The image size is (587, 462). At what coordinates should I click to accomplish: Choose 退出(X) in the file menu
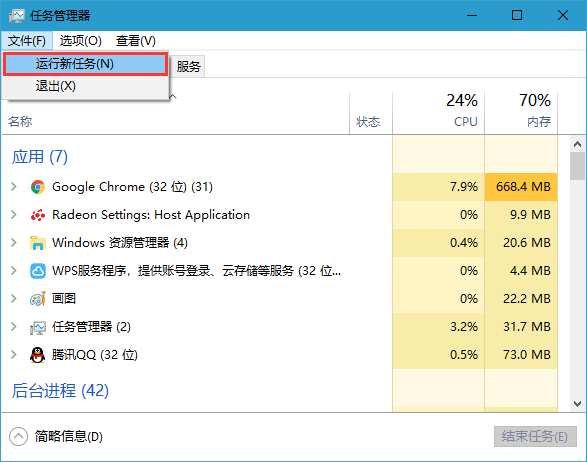pyautogui.click(x=85, y=86)
